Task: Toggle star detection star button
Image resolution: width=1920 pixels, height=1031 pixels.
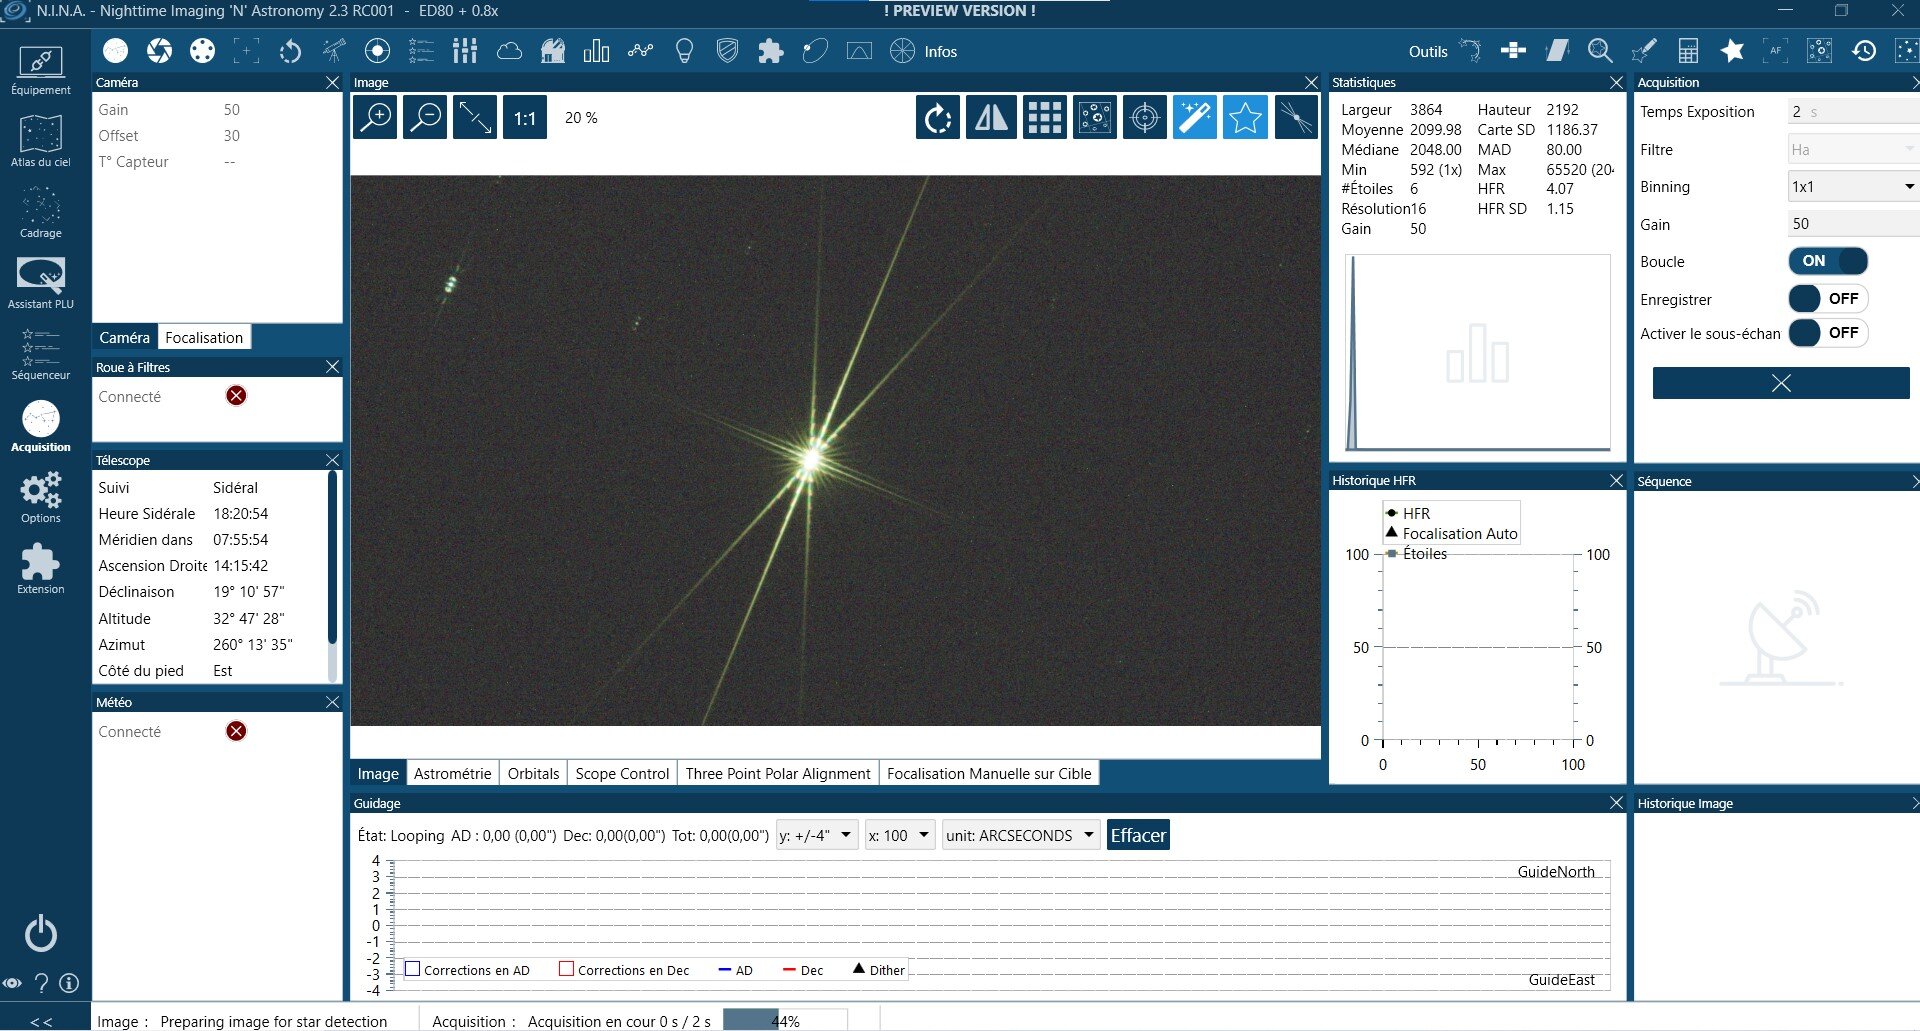Action: 1245,118
